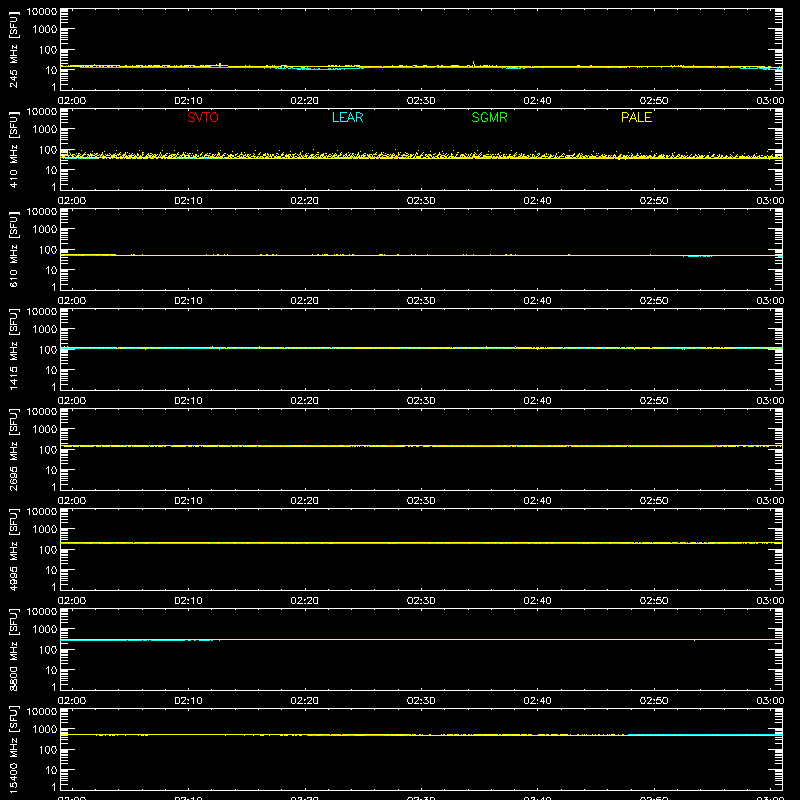This screenshot has height=800, width=800.
Task: Click 02:00 under the 2695 MHz panel
Action: click(72, 501)
